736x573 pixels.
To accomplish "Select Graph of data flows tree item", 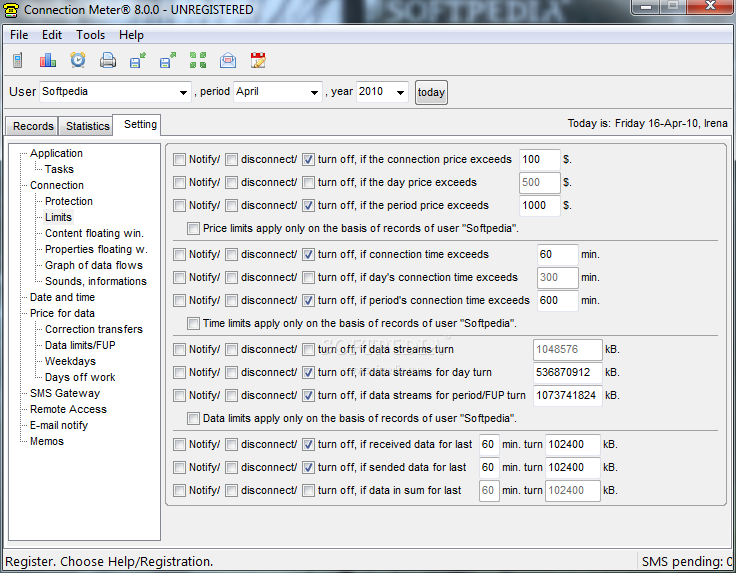I will [94, 265].
